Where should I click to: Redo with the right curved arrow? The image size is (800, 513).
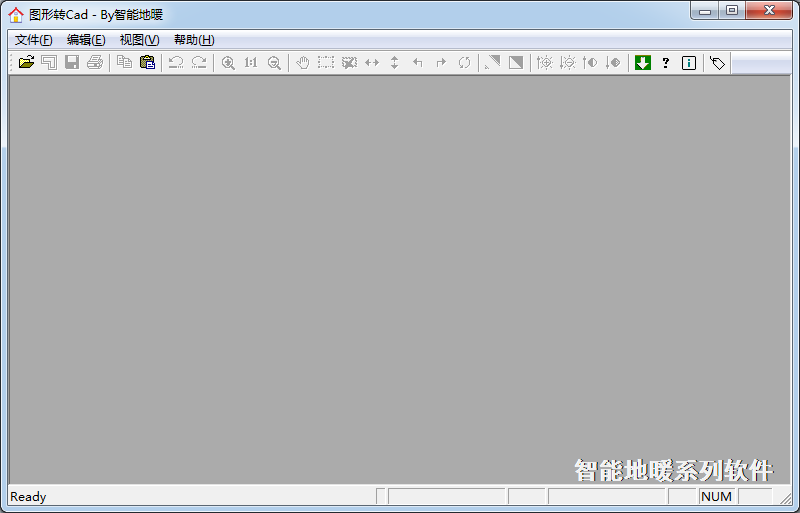pyautogui.click(x=199, y=62)
